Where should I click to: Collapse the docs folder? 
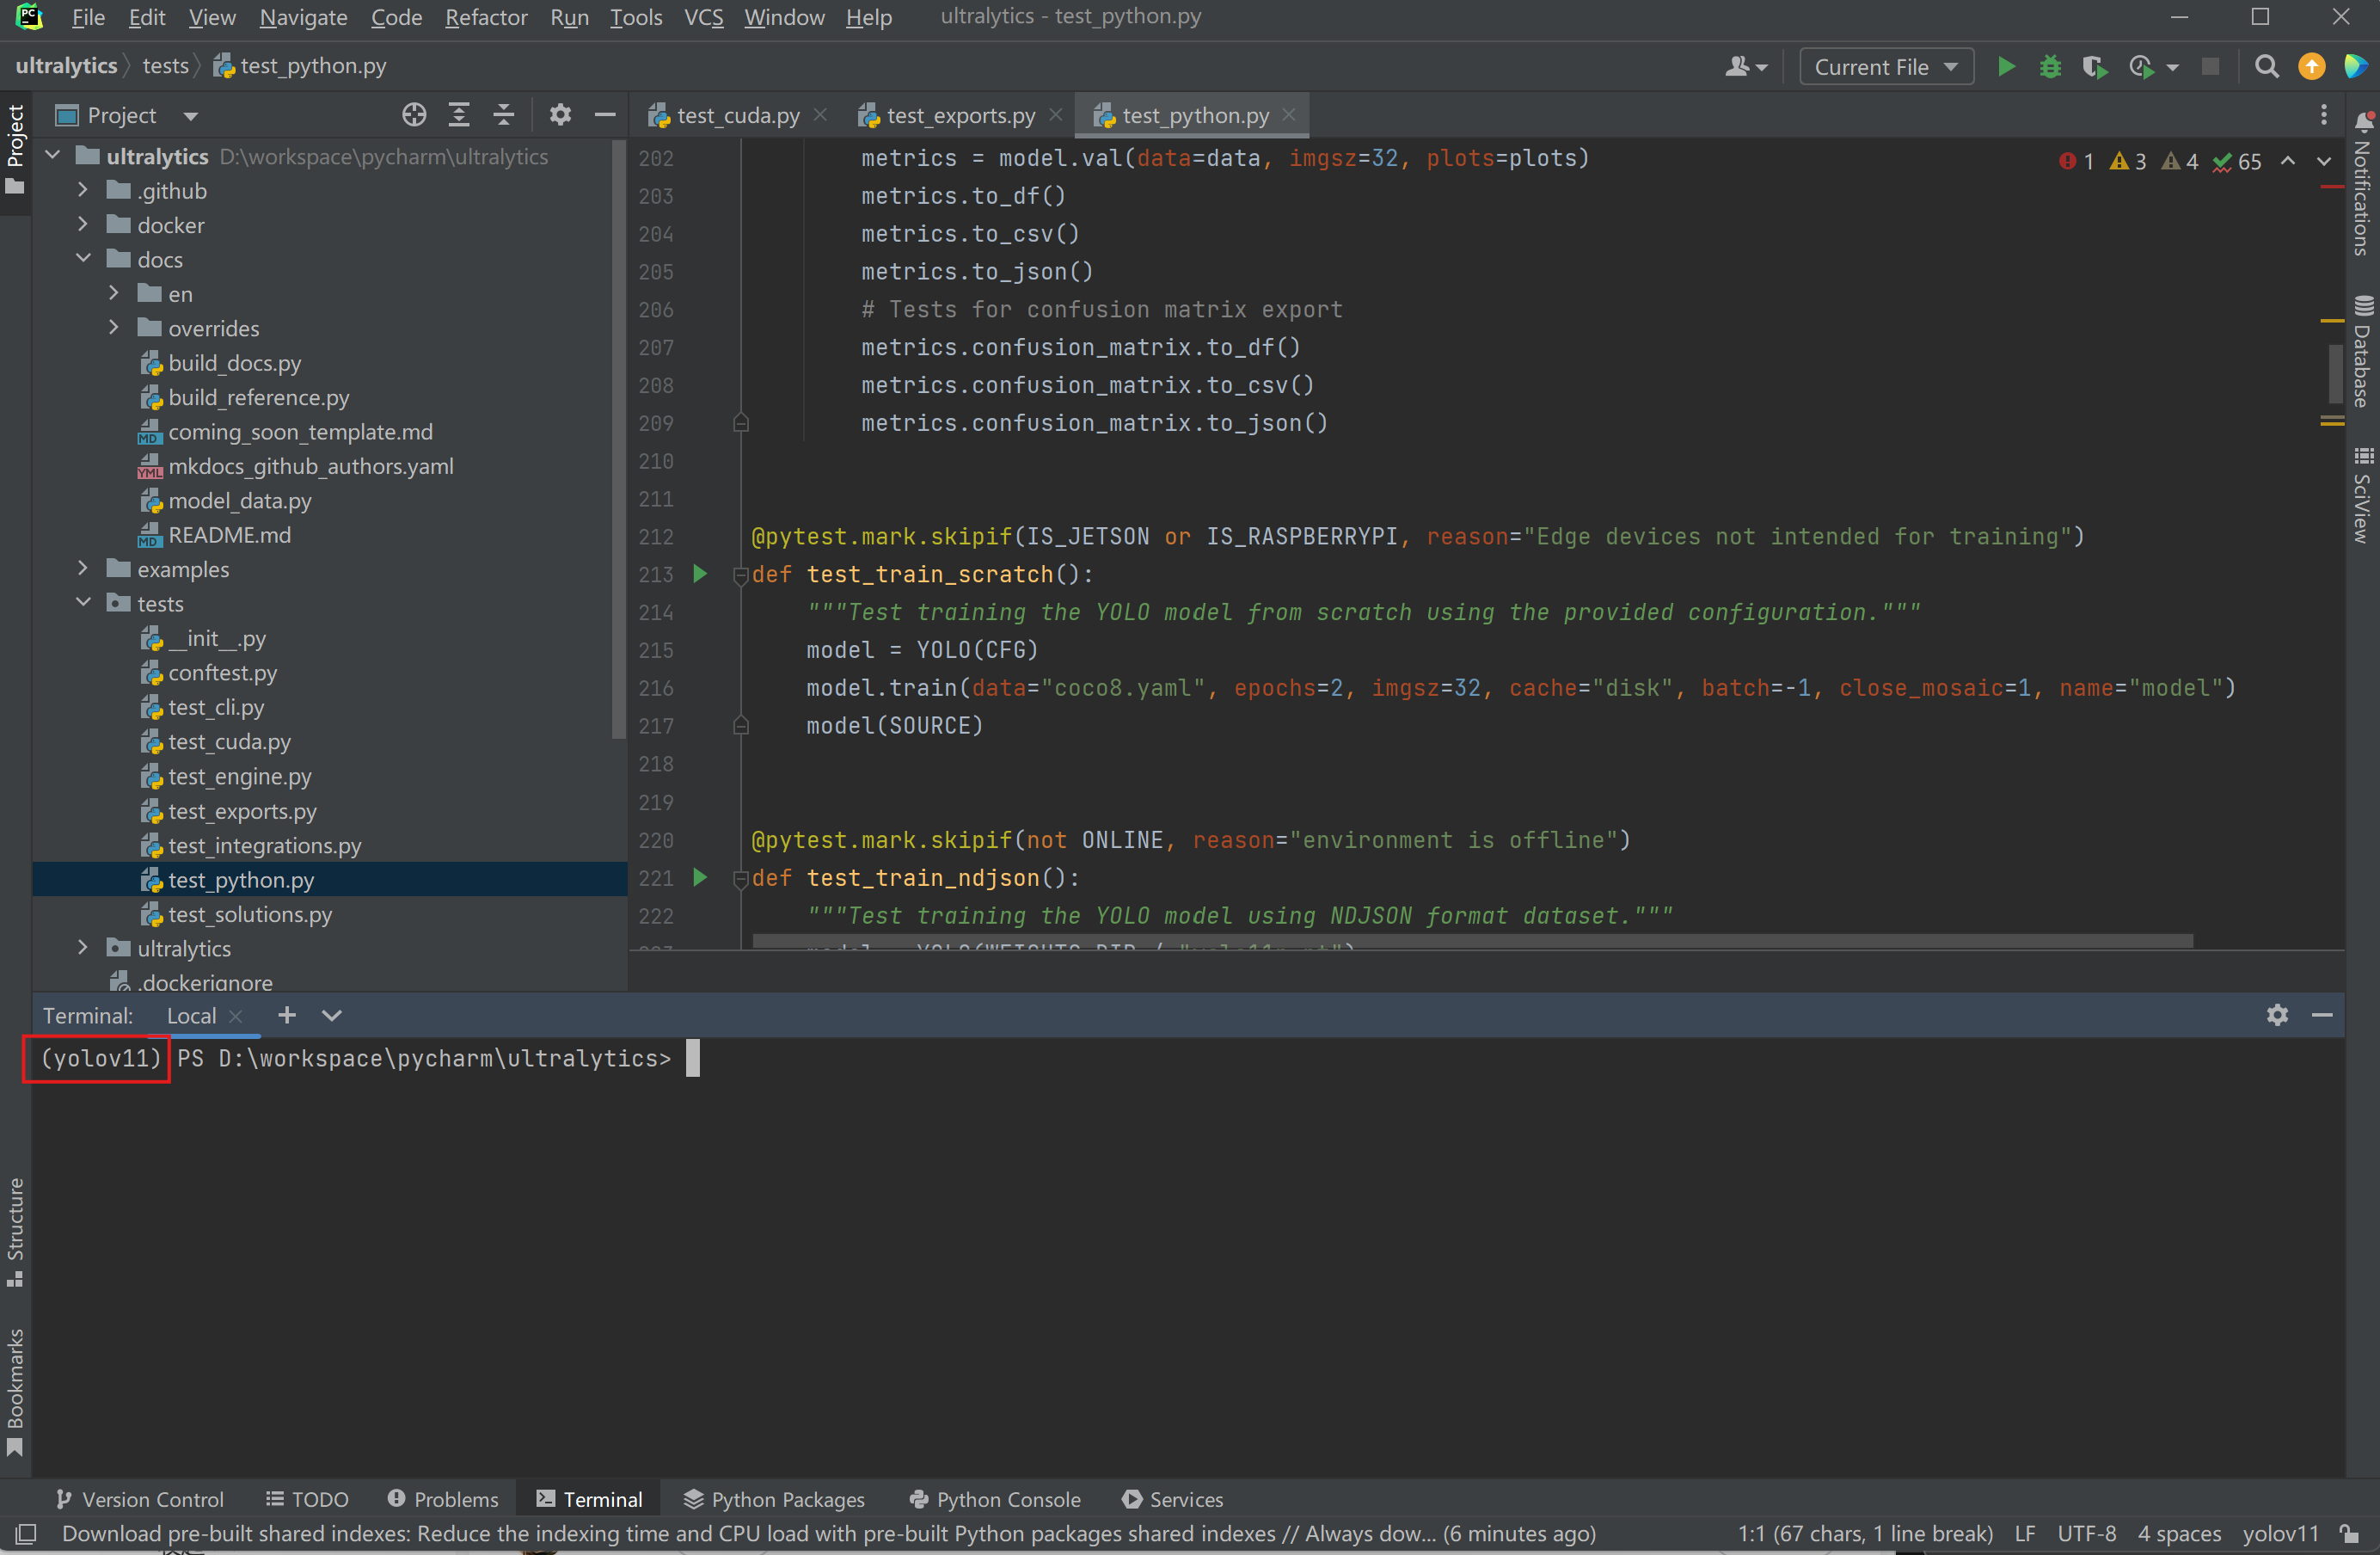(84, 259)
